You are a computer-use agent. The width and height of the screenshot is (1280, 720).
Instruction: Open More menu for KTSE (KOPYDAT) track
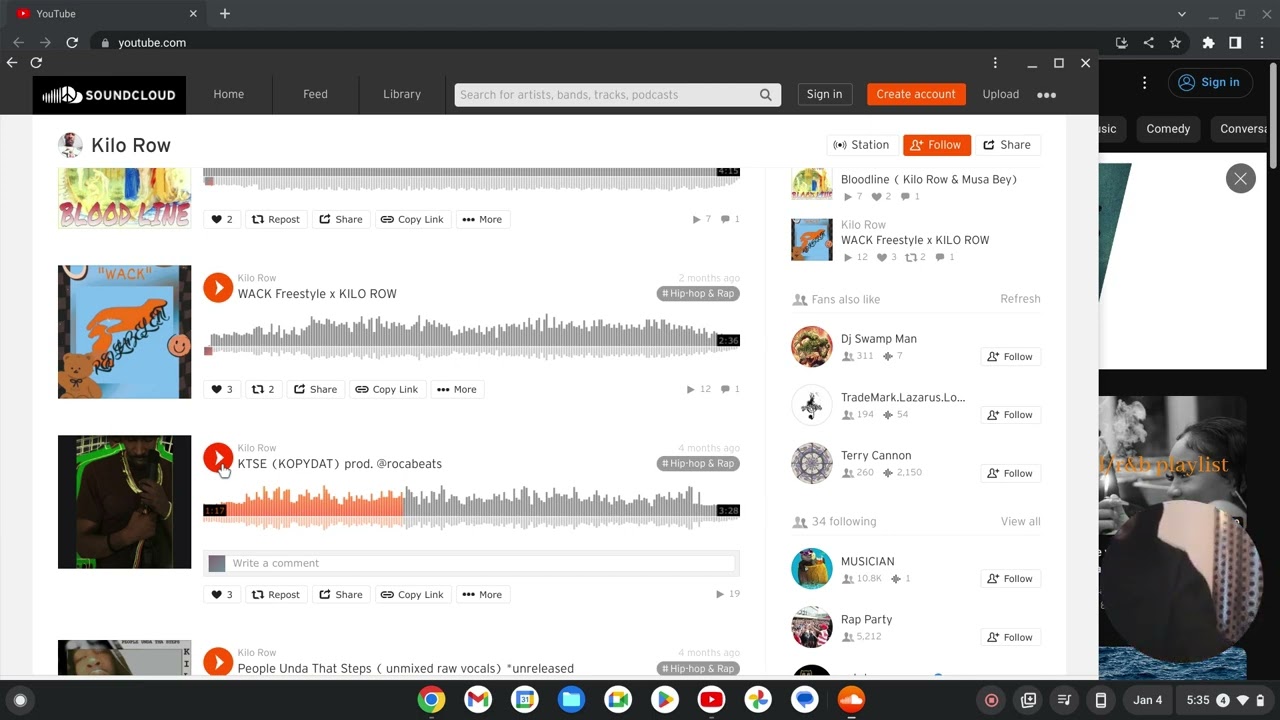(482, 594)
